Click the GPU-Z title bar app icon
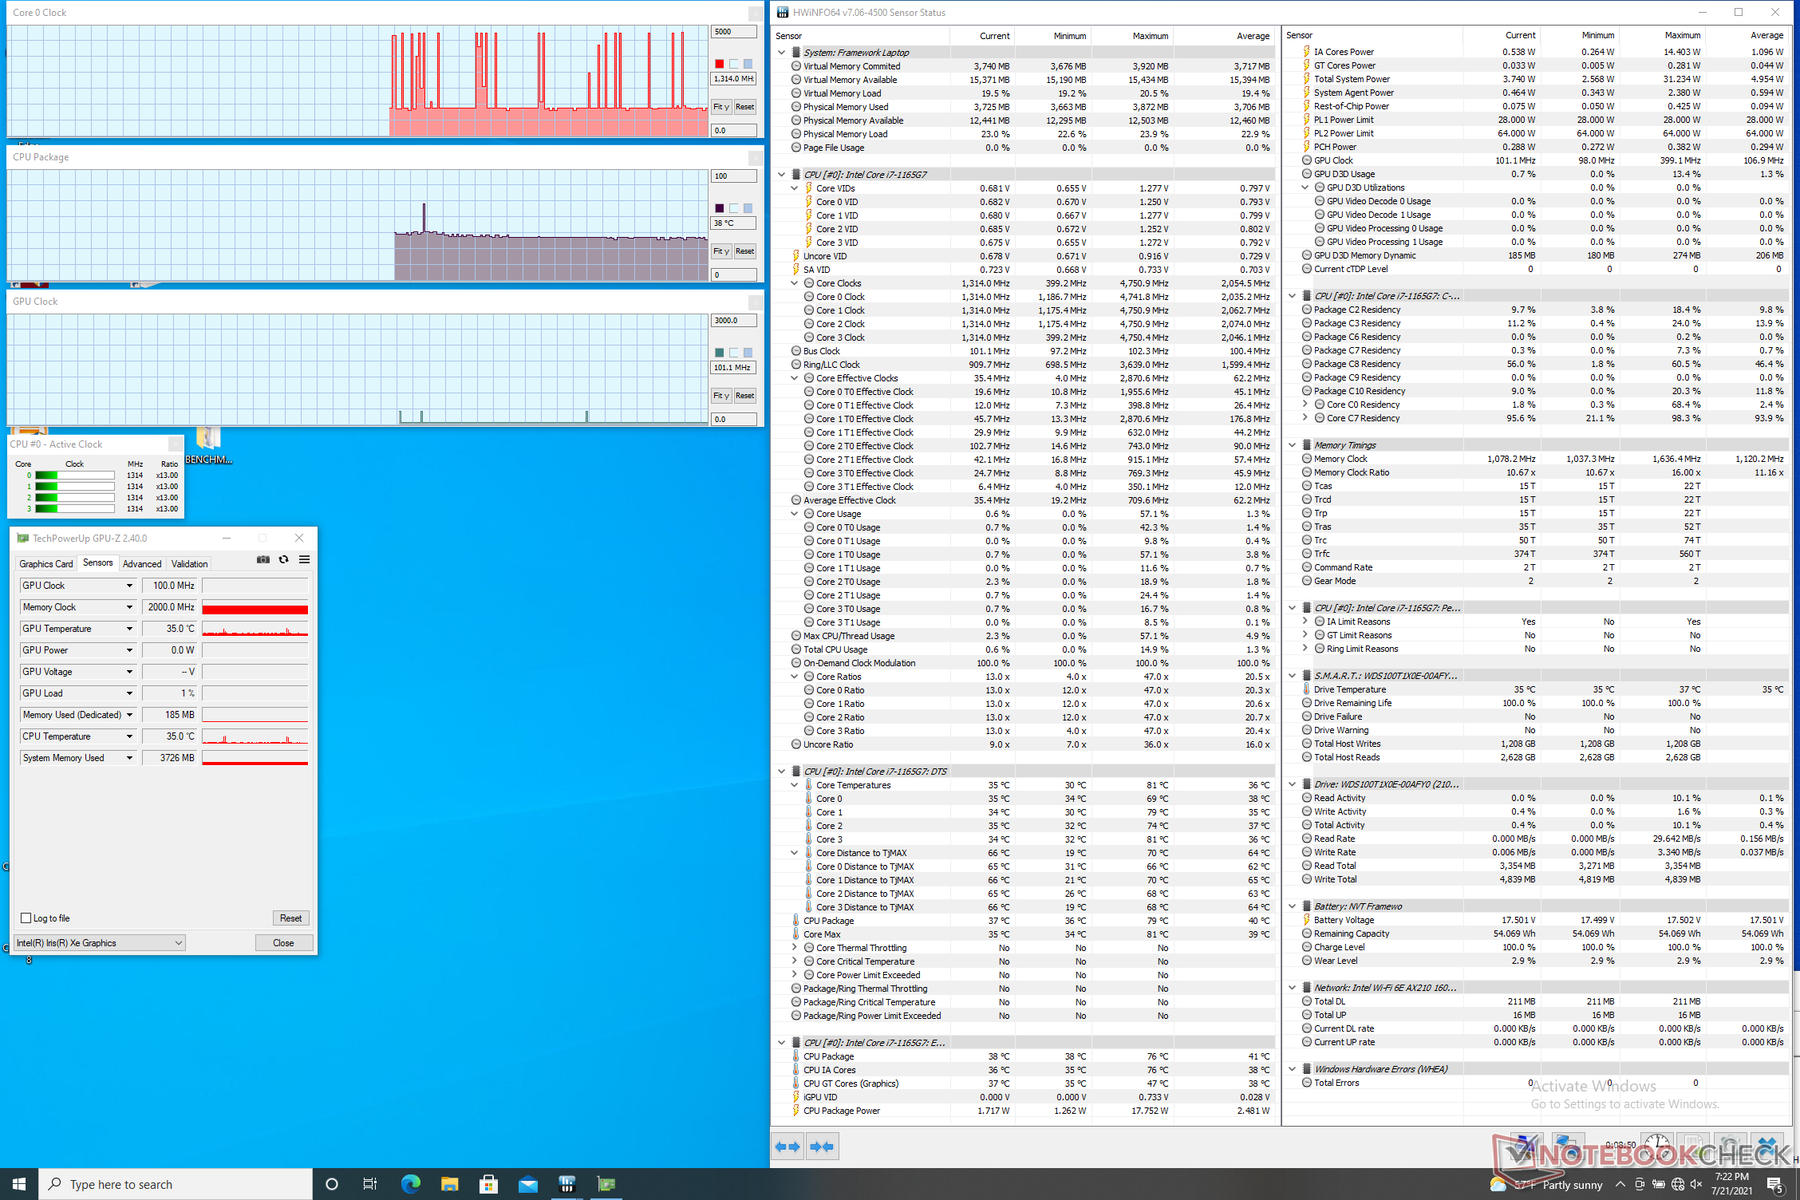Screen dimensions: 1800x1200 tap(23, 538)
